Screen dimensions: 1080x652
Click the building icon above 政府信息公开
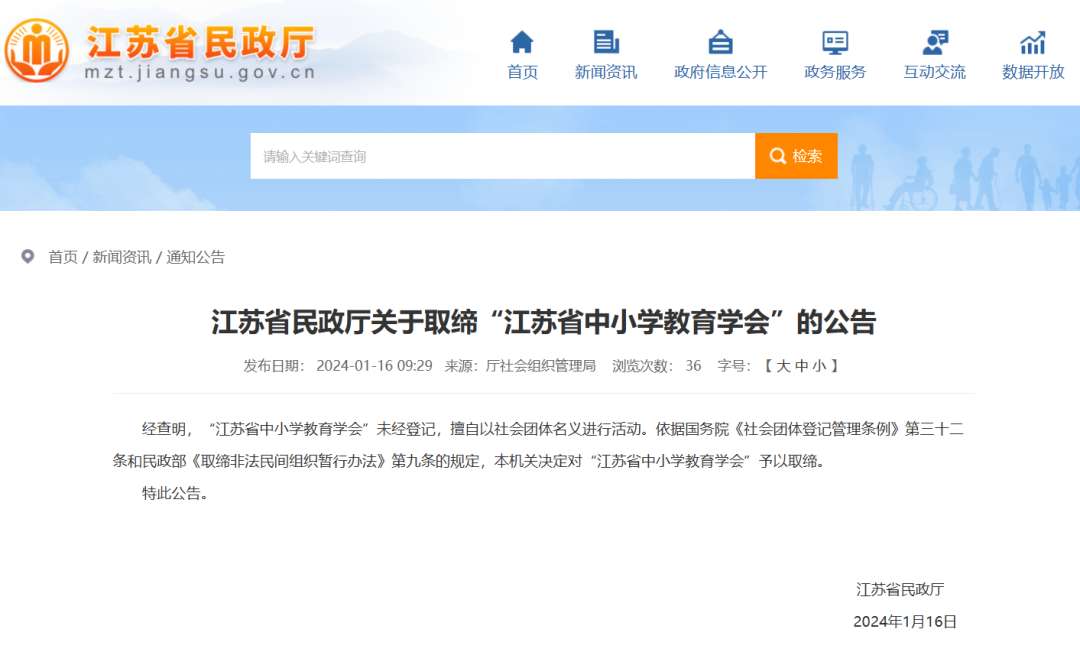[720, 42]
